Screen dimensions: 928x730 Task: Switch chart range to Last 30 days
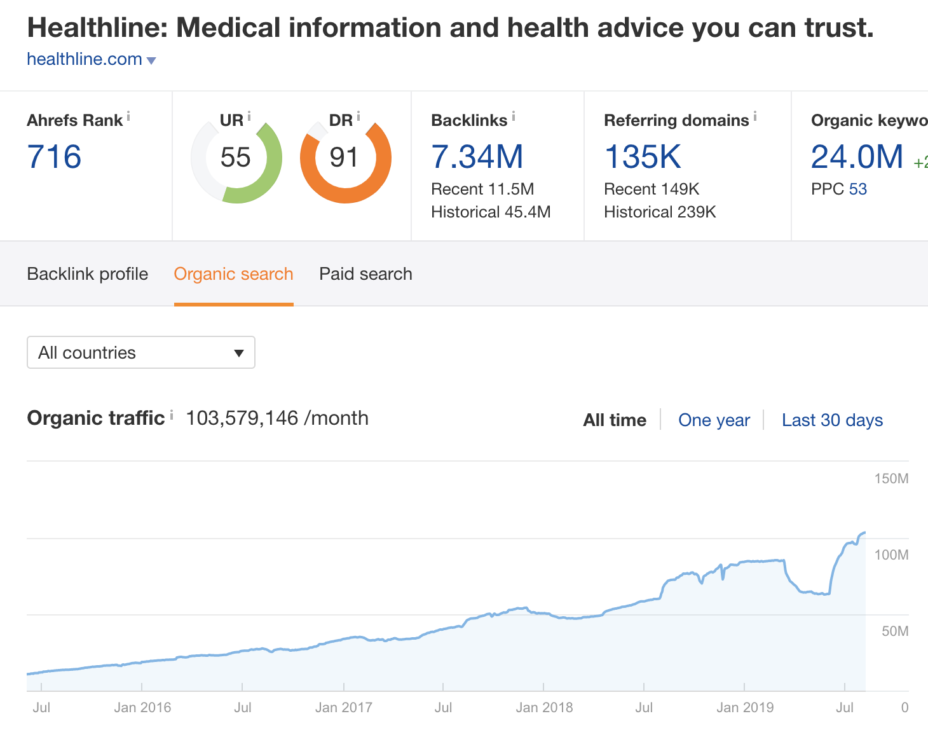(832, 420)
